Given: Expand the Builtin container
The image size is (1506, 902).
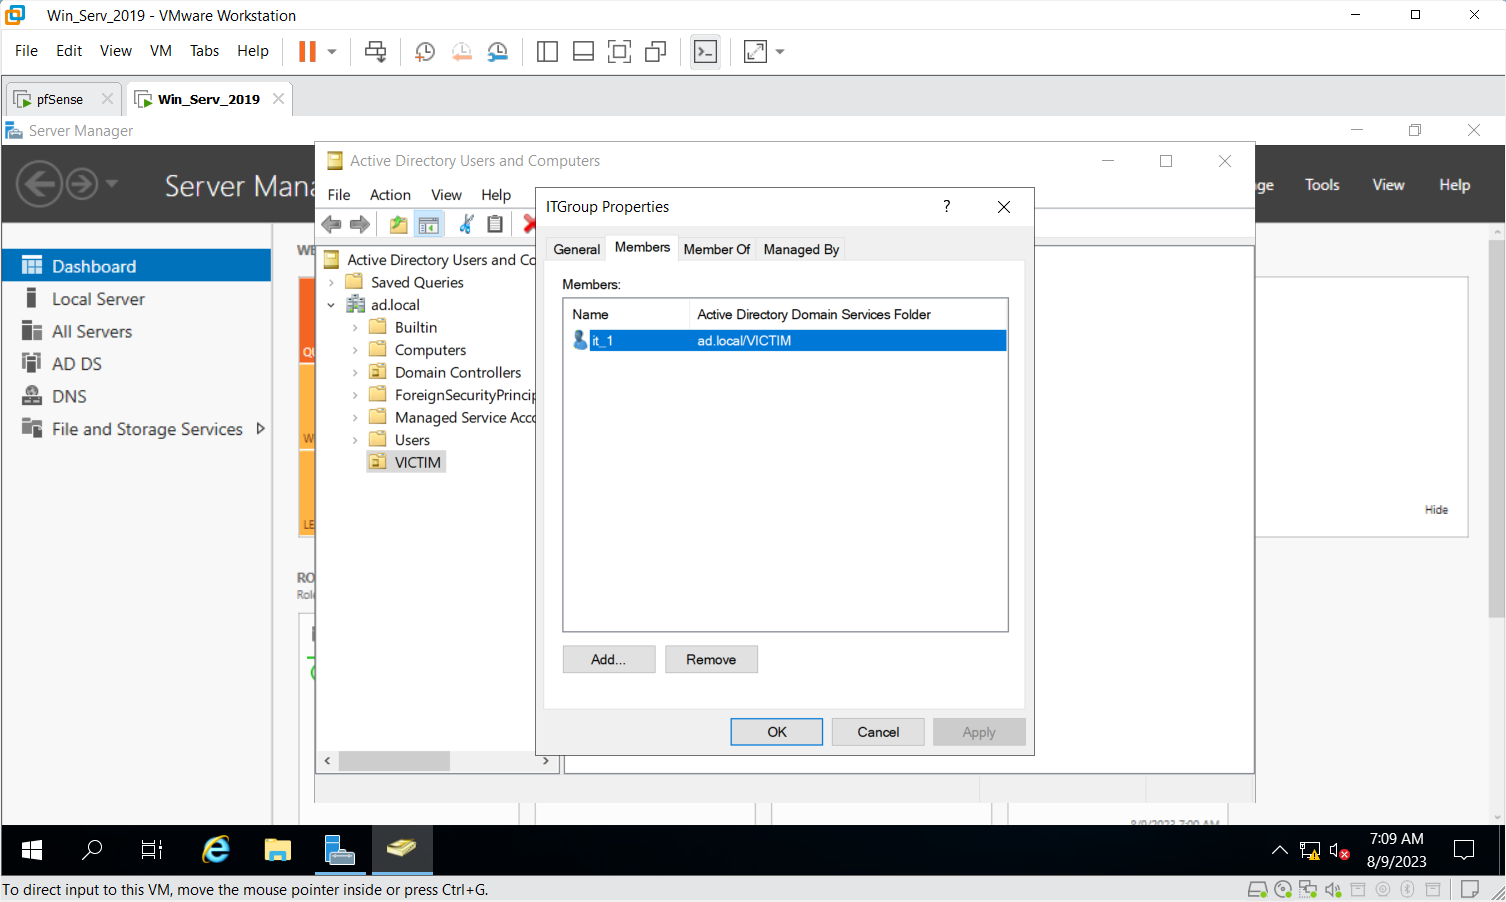Looking at the screenshot, I should click(355, 328).
